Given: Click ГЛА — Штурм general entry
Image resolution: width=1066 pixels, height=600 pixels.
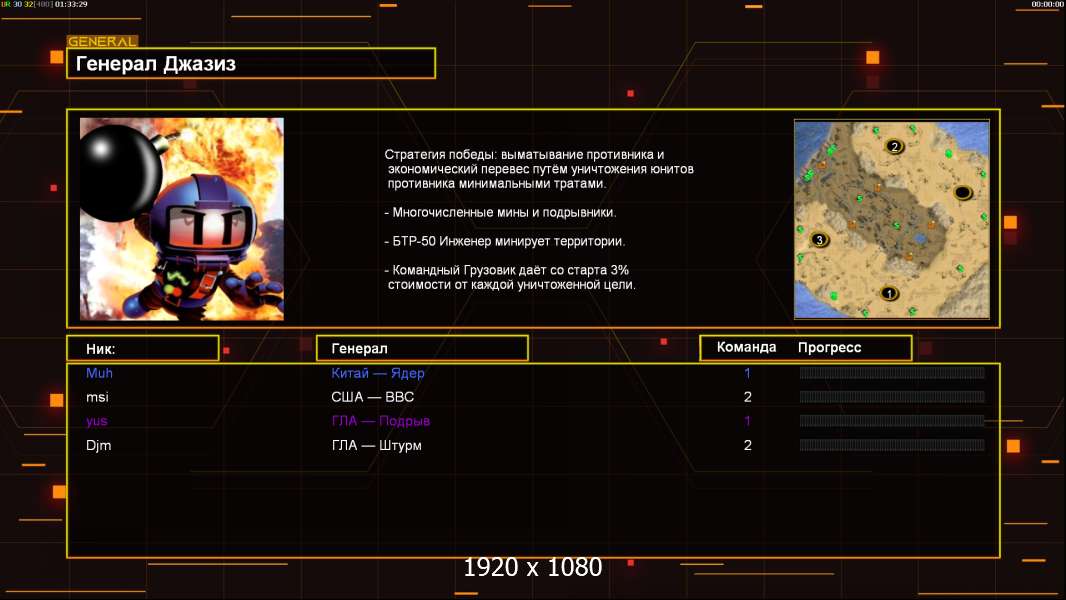Looking at the screenshot, I should pyautogui.click(x=377, y=445).
